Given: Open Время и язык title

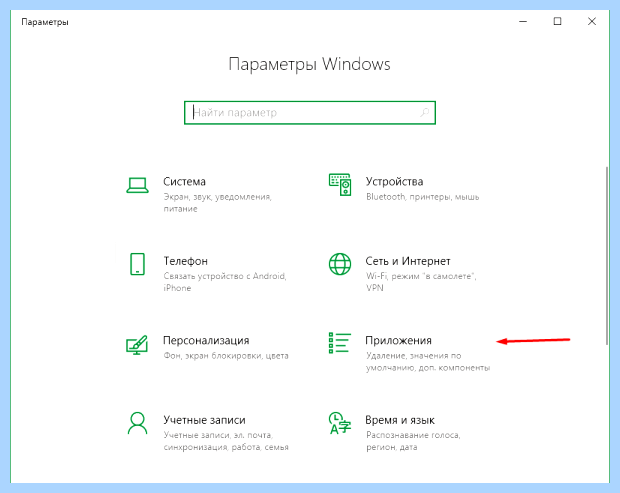Looking at the screenshot, I should pos(400,420).
